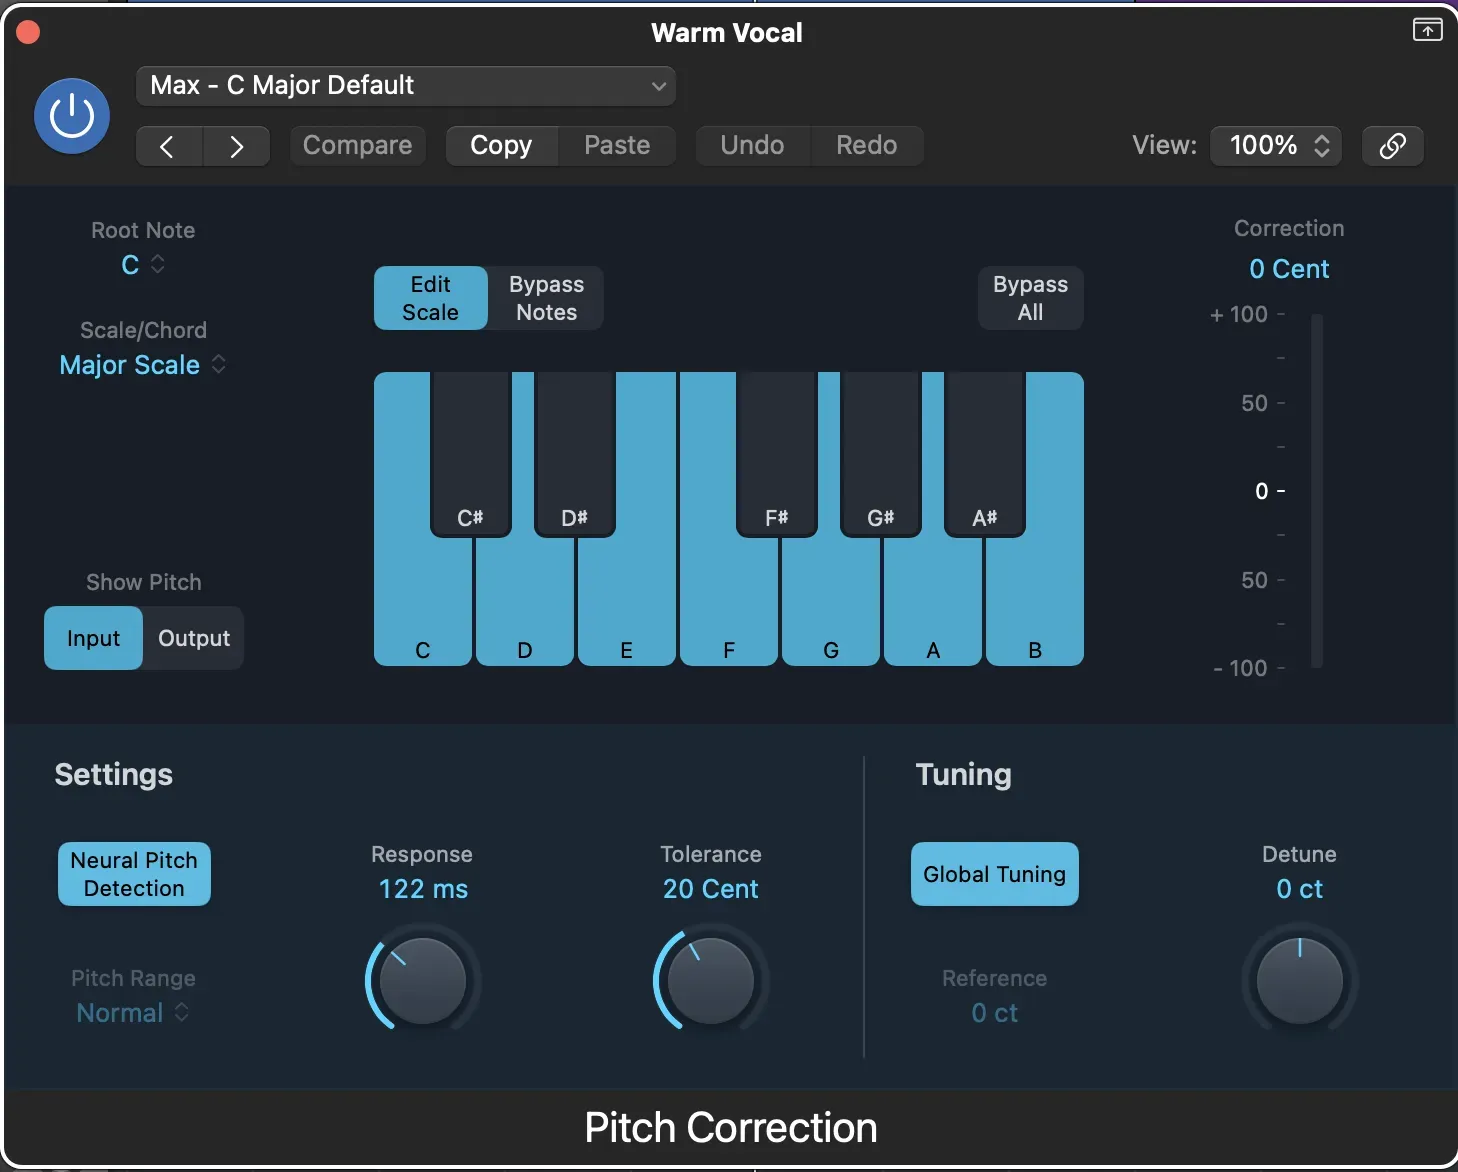Click the Undo button
1458x1172 pixels.
click(x=752, y=146)
